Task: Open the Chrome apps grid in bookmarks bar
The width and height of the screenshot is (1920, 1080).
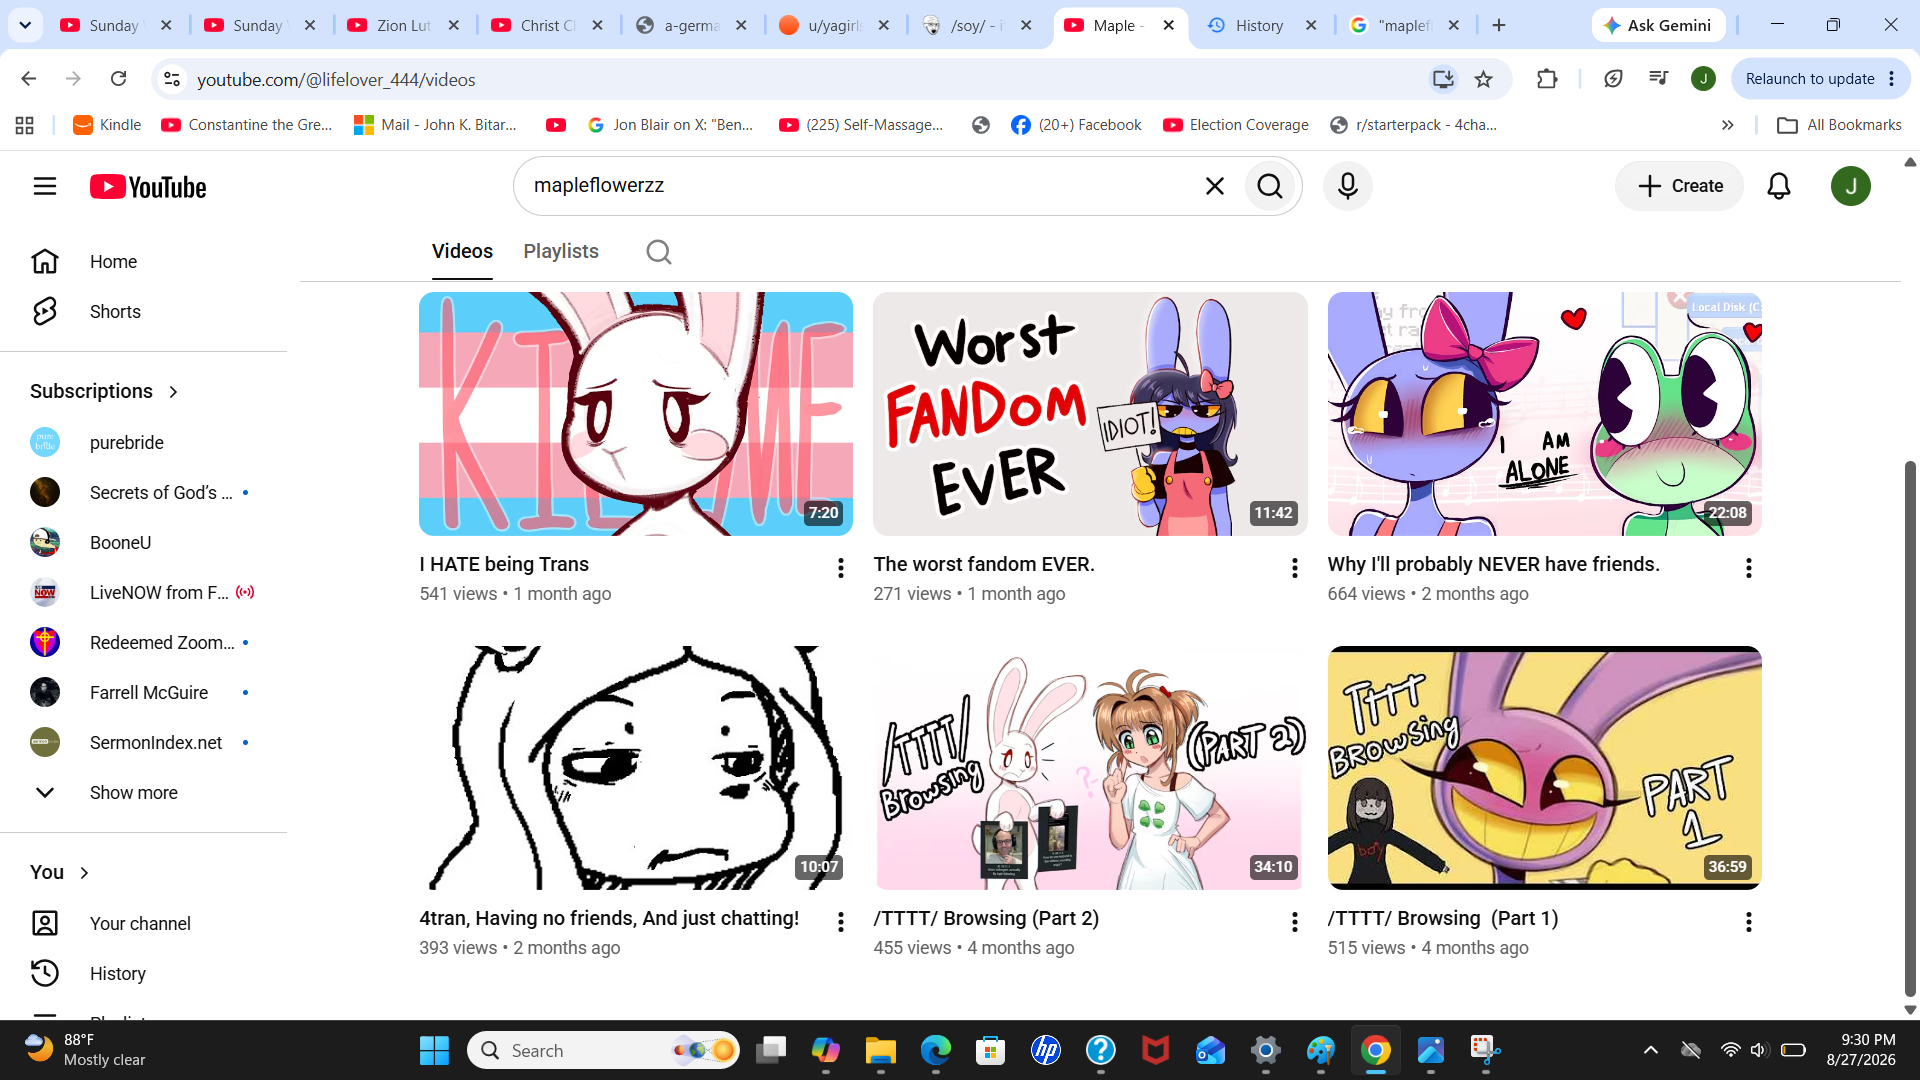Action: coord(25,125)
